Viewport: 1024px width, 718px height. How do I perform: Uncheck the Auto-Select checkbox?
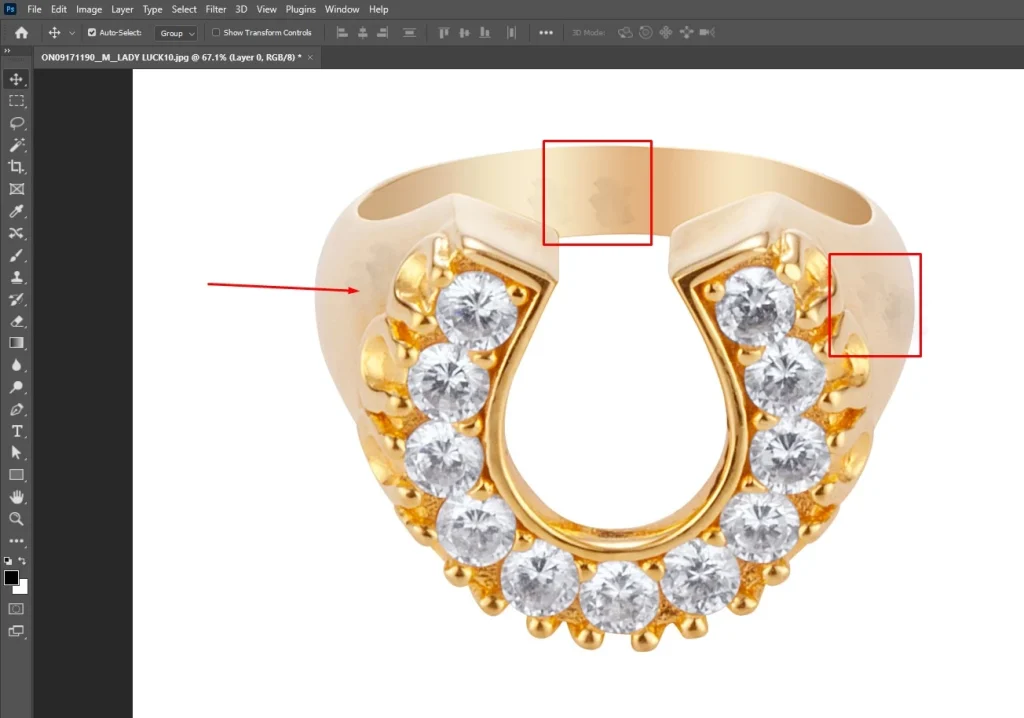[92, 33]
